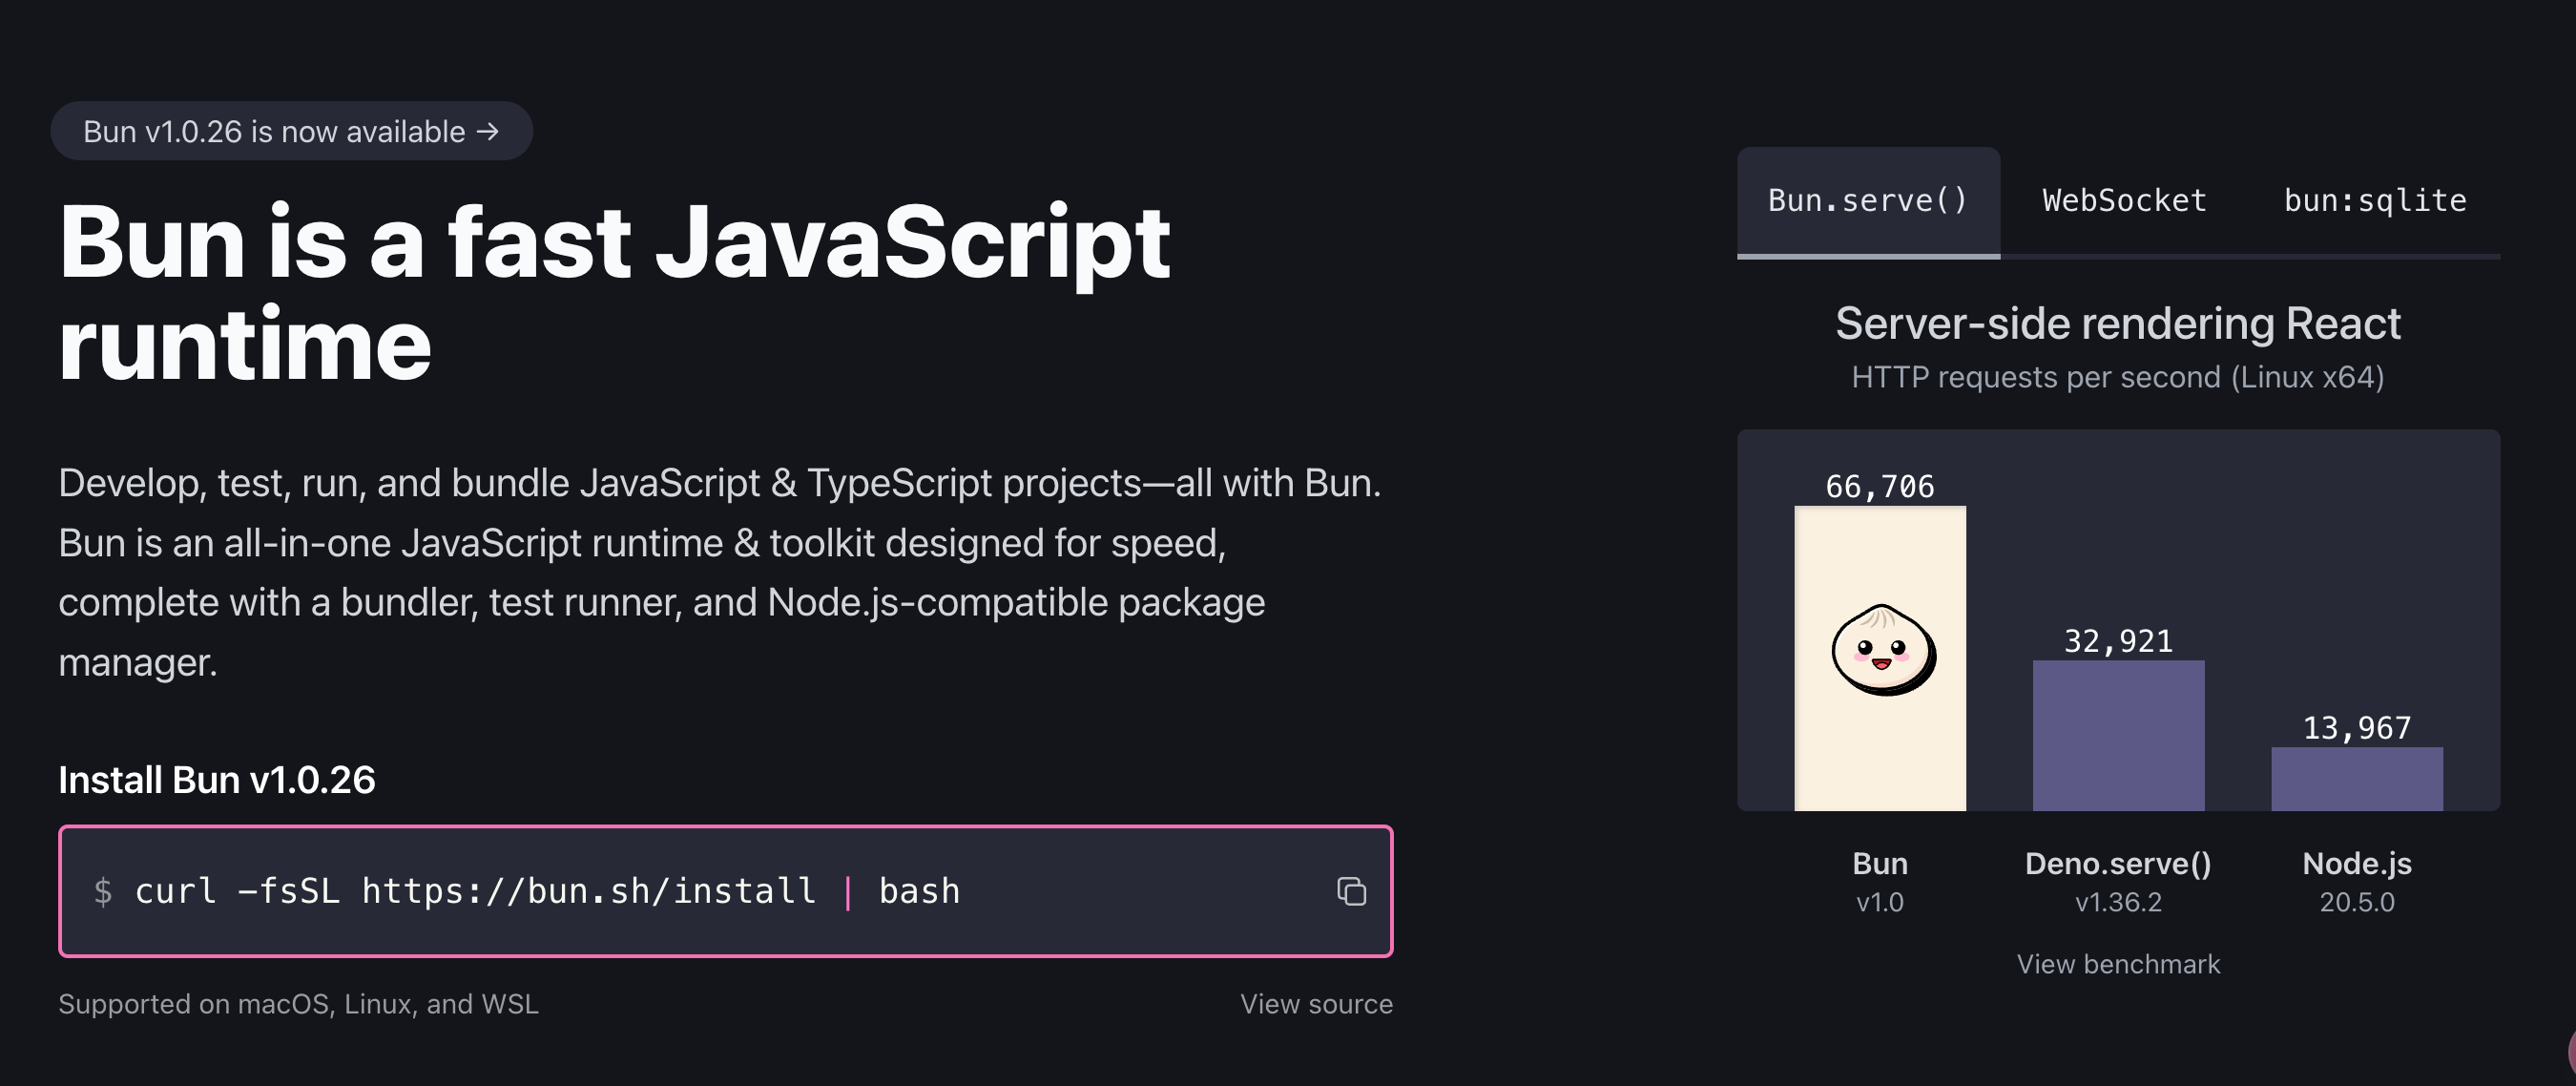The image size is (2576, 1086).
Task: Switch to the WebSocket tab
Action: (x=2124, y=201)
